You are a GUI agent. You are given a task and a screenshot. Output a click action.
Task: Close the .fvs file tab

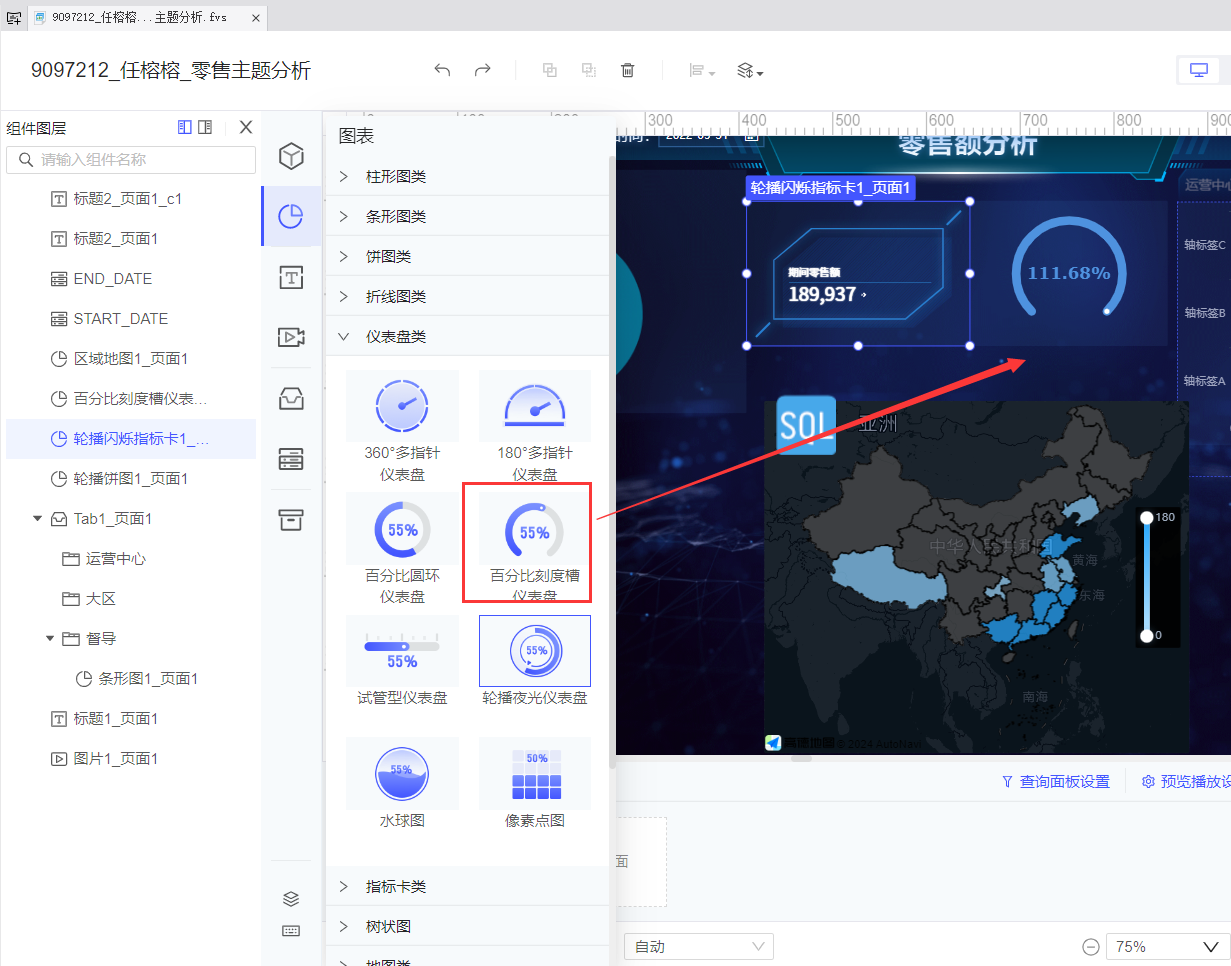255,18
